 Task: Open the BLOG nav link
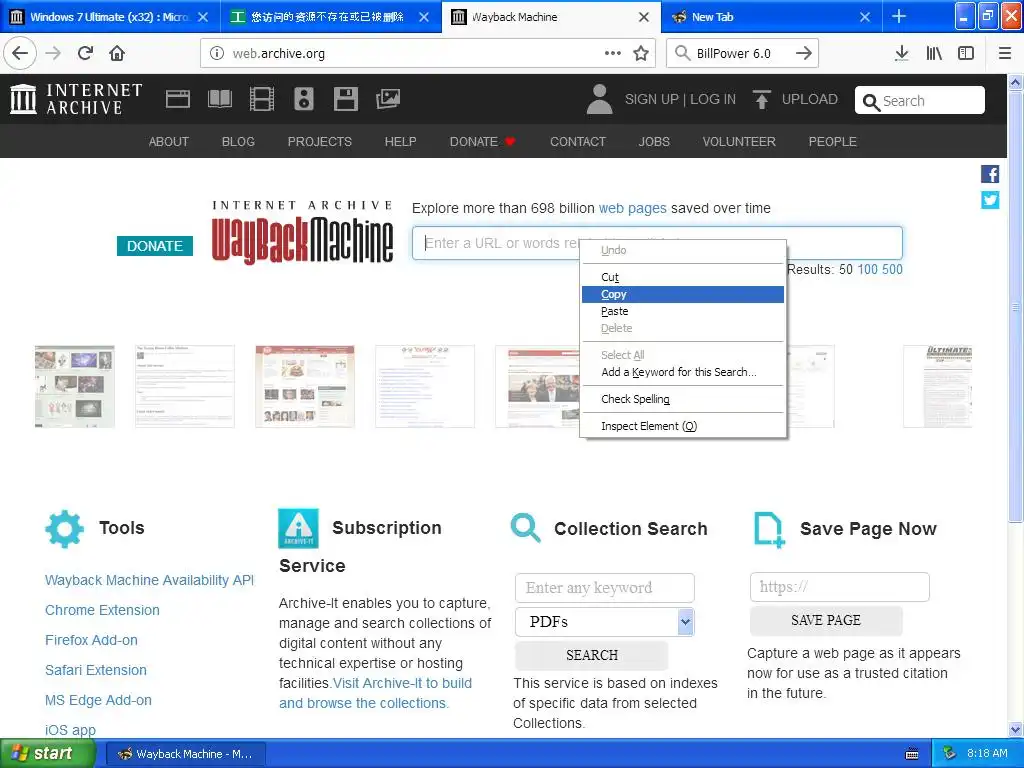click(x=238, y=142)
